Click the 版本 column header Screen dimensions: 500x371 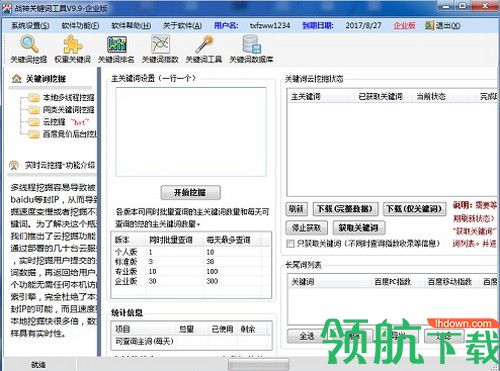point(122,240)
